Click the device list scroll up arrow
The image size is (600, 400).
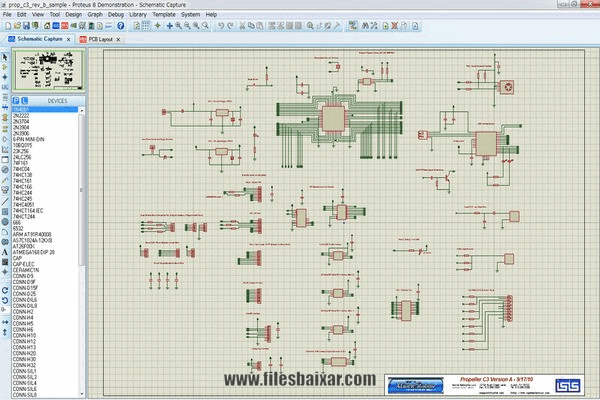82,110
